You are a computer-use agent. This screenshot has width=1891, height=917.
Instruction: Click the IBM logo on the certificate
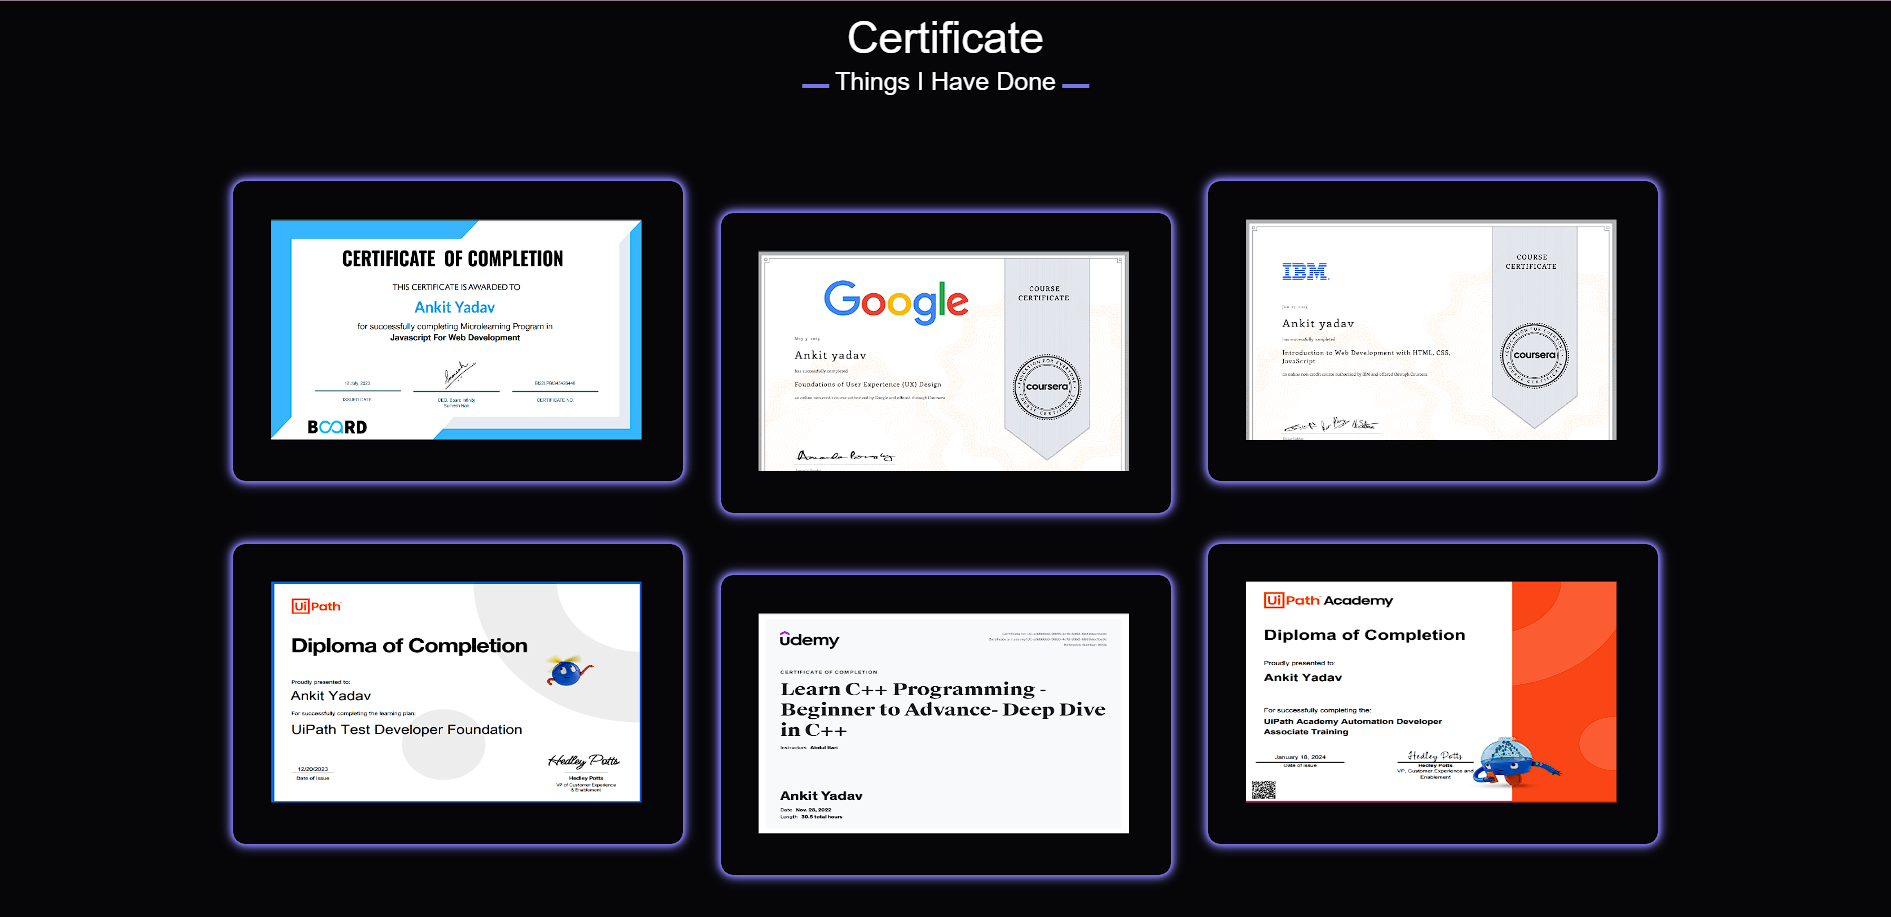(x=1305, y=271)
